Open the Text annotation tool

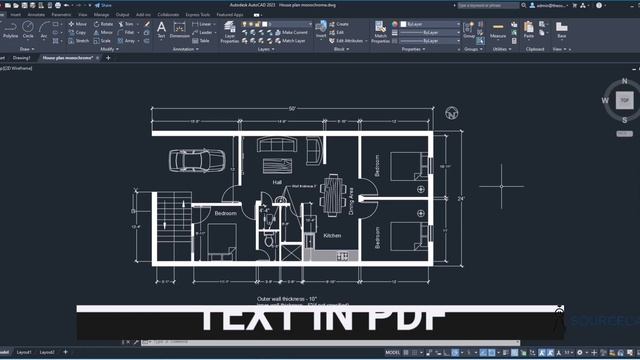[161, 30]
